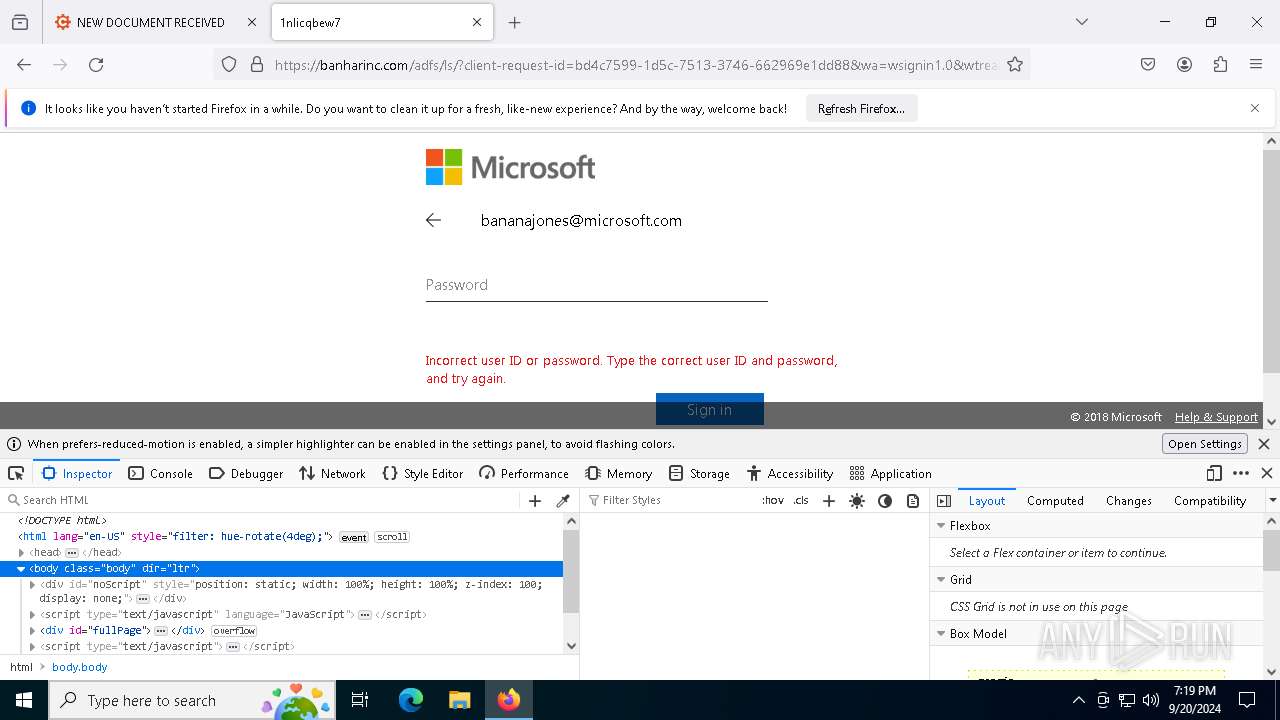This screenshot has height=720, width=1280.
Task: Open the sidebar tabs overflow dropdown arrow
Action: pyautogui.click(x=1272, y=500)
